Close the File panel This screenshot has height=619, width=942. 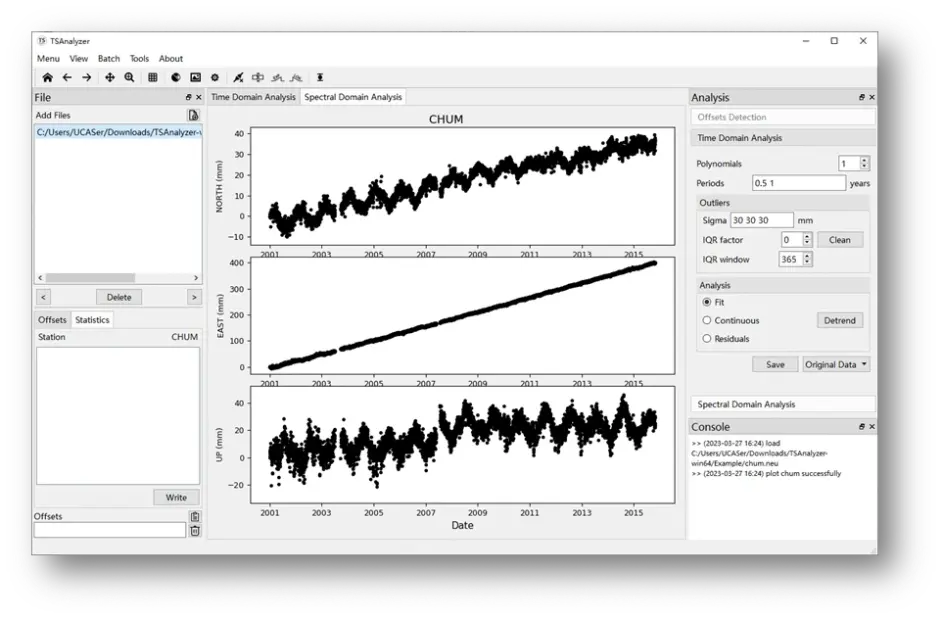click(x=199, y=97)
